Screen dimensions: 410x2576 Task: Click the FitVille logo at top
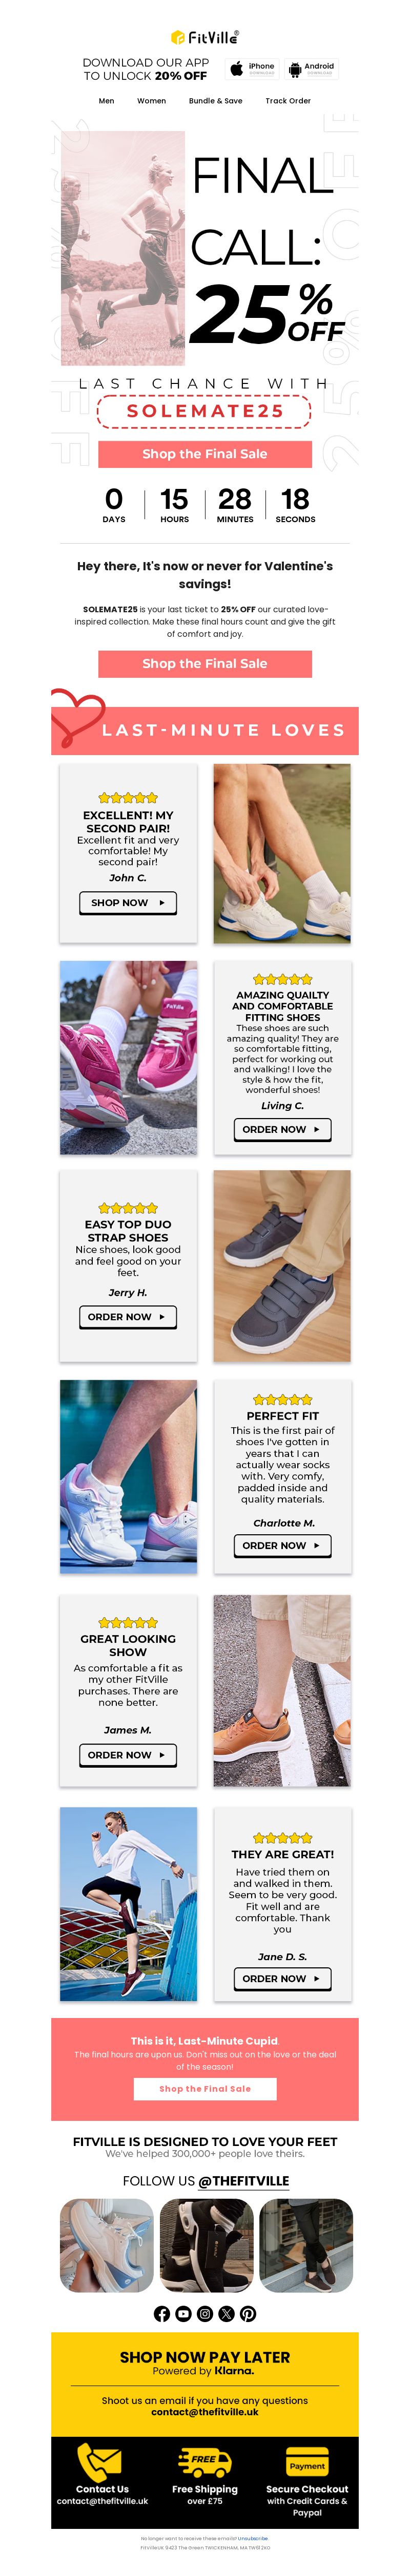coord(205,37)
